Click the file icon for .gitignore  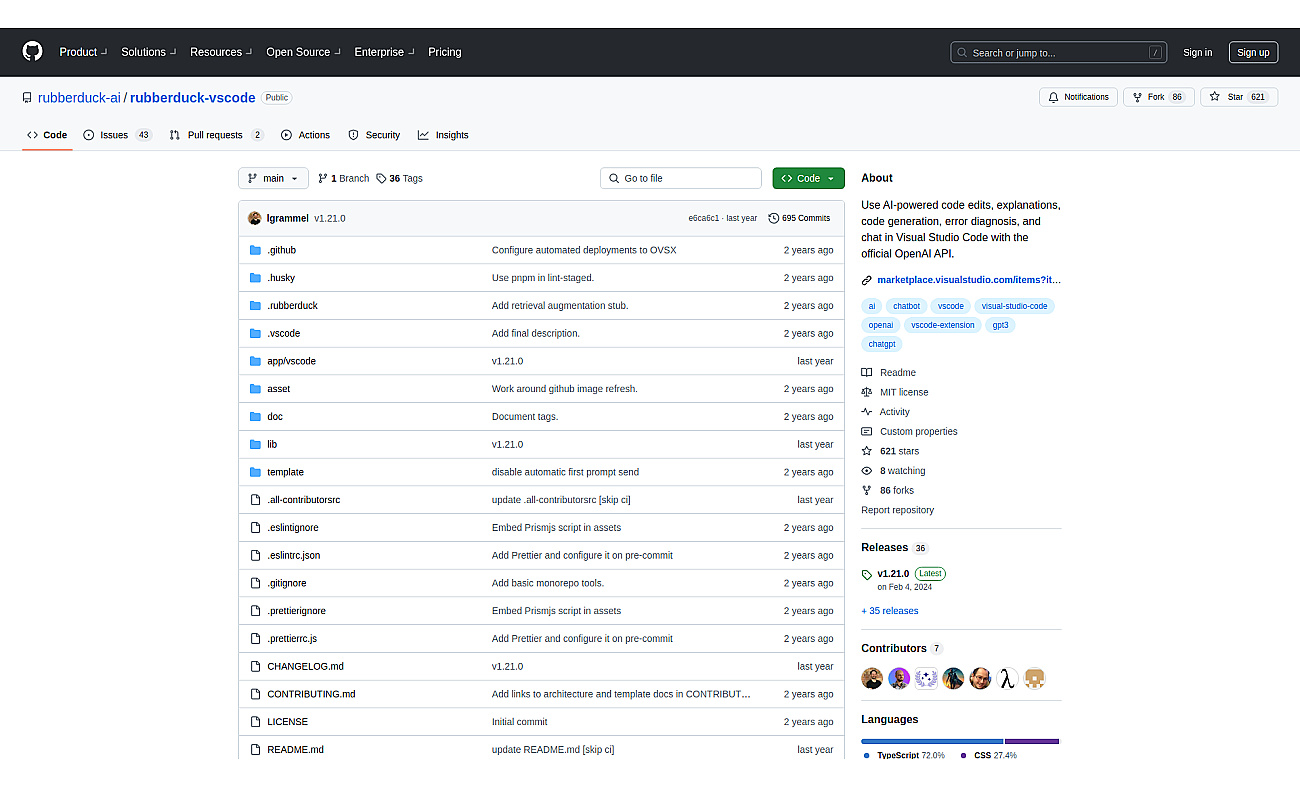[256, 583]
